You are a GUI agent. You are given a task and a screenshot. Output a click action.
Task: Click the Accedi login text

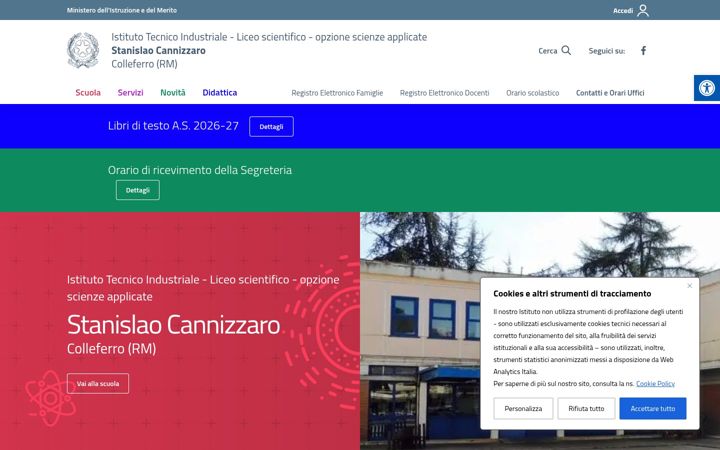pyautogui.click(x=623, y=11)
